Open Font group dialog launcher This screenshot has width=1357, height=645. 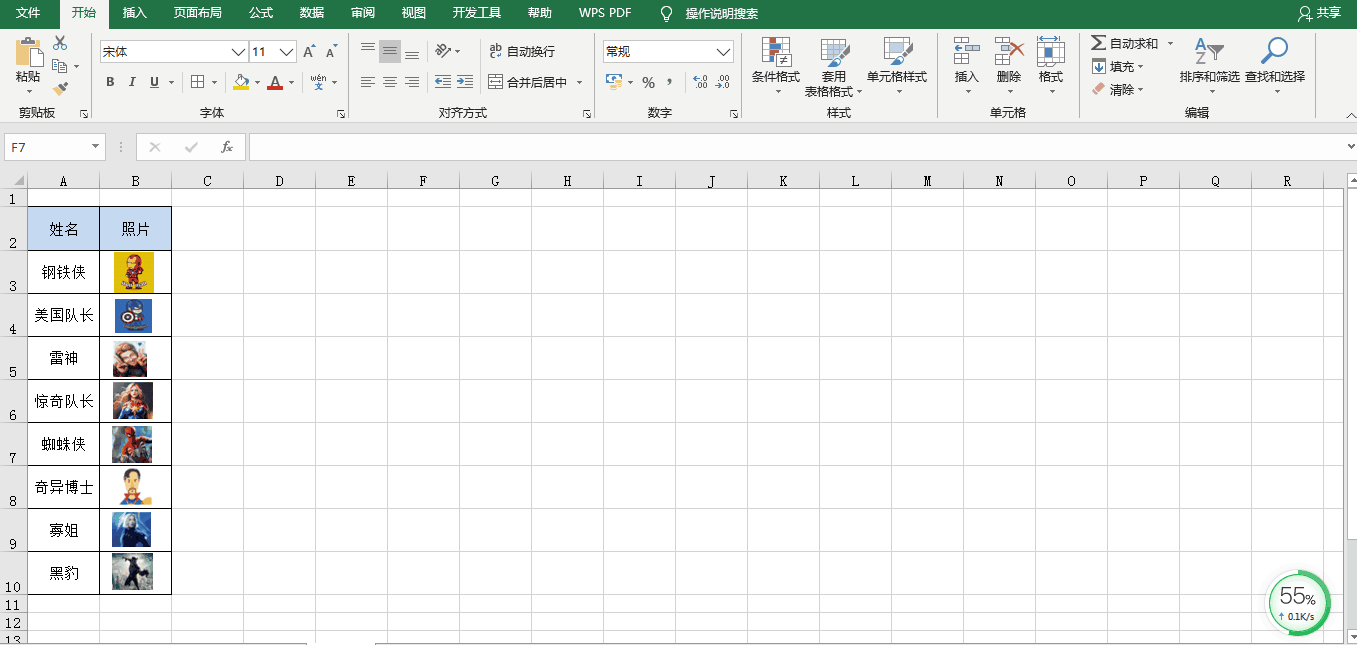point(341,114)
